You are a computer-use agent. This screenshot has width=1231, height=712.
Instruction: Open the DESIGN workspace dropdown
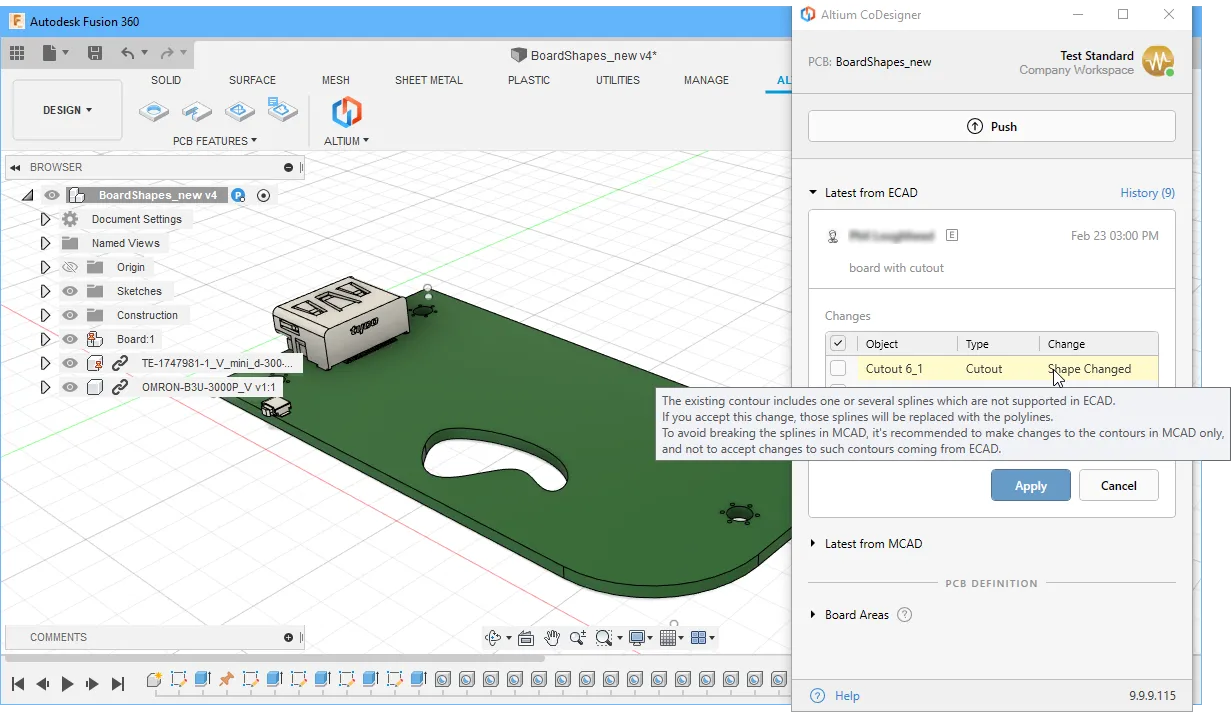67,110
